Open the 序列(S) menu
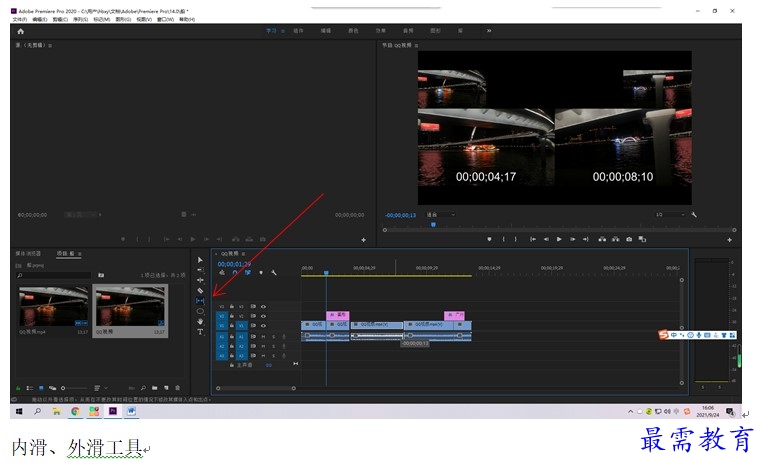 tap(80, 19)
